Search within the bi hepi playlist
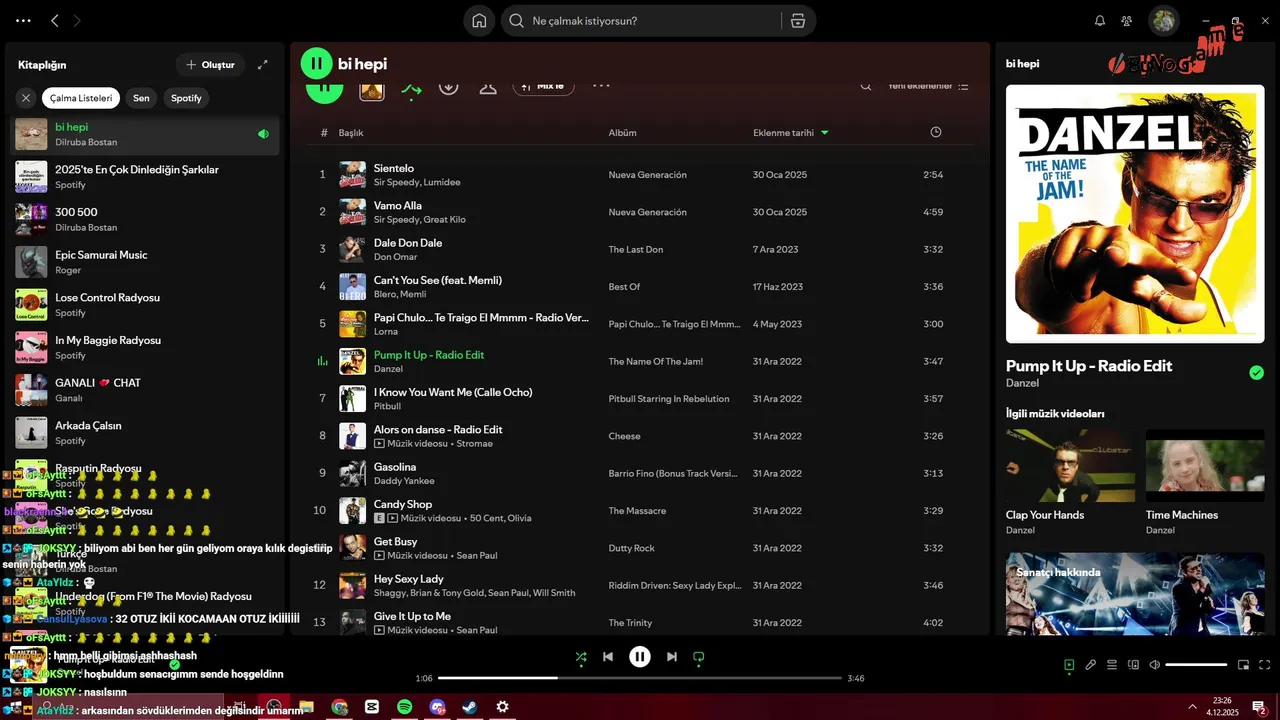Image resolution: width=1280 pixels, height=720 pixels. 866,87
